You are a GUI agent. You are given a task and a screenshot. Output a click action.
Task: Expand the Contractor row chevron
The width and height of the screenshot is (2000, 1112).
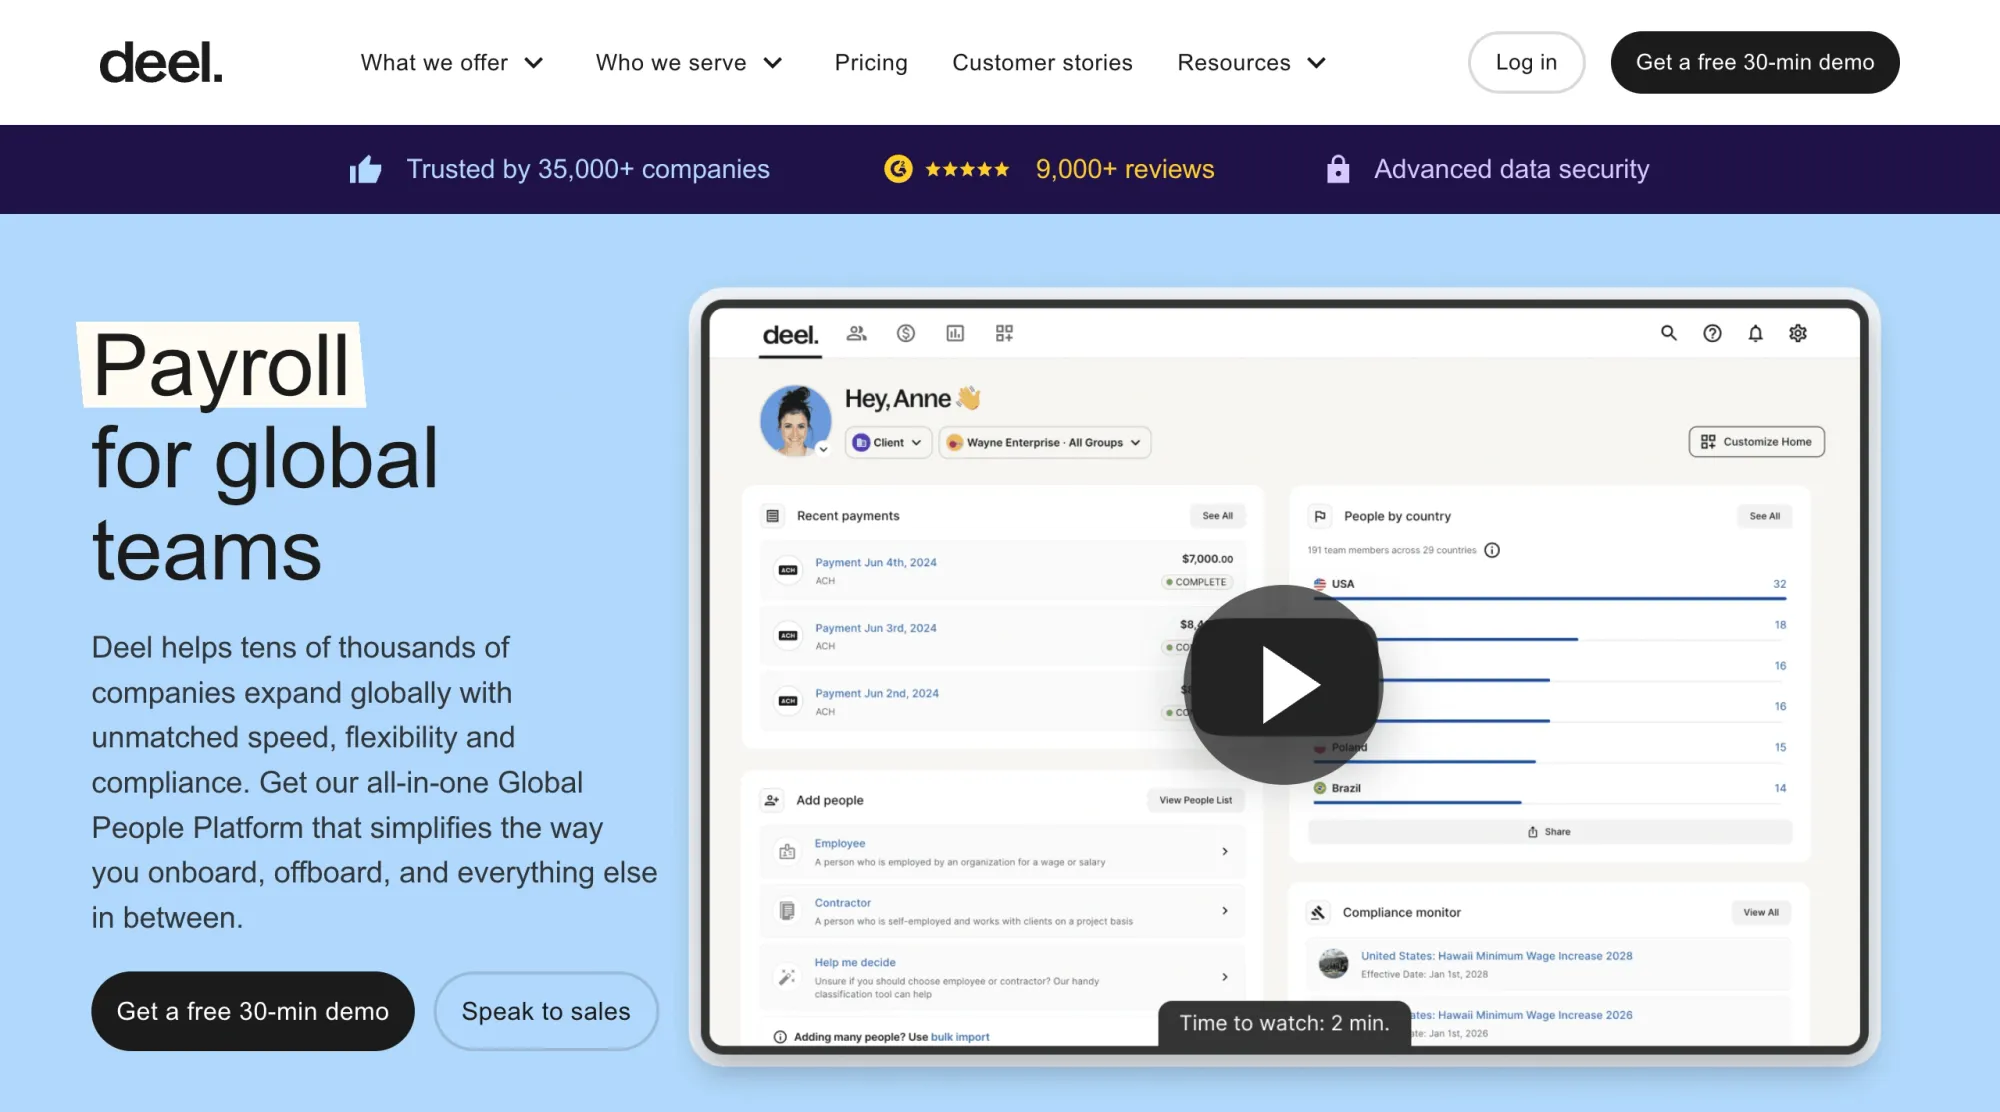point(1225,911)
